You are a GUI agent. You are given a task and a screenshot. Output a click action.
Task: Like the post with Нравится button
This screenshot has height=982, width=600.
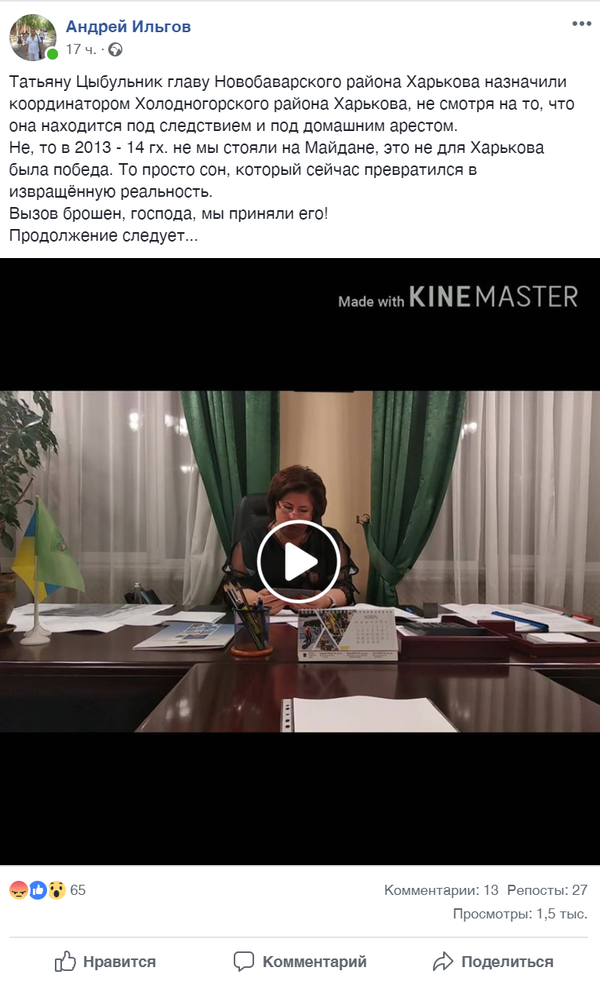point(105,961)
